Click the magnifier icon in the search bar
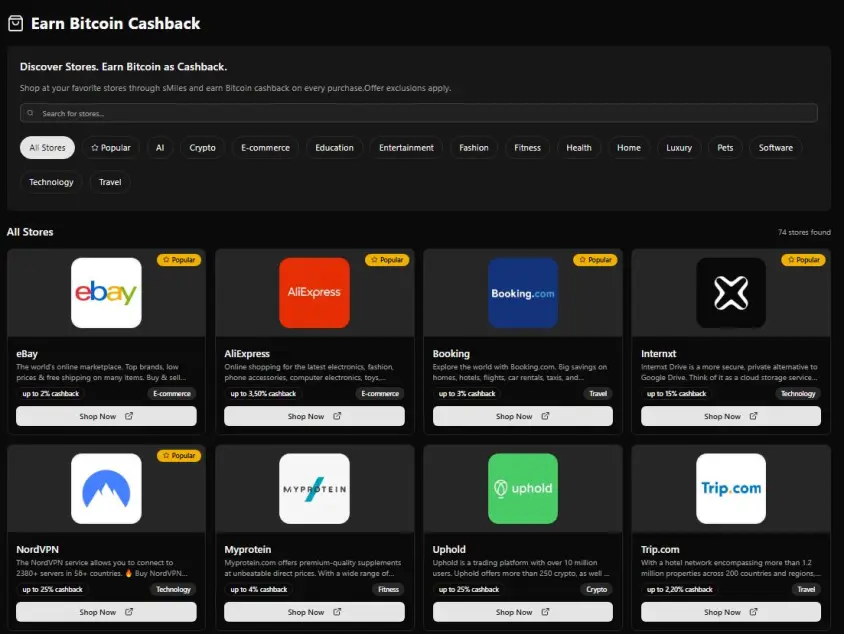 (30, 113)
